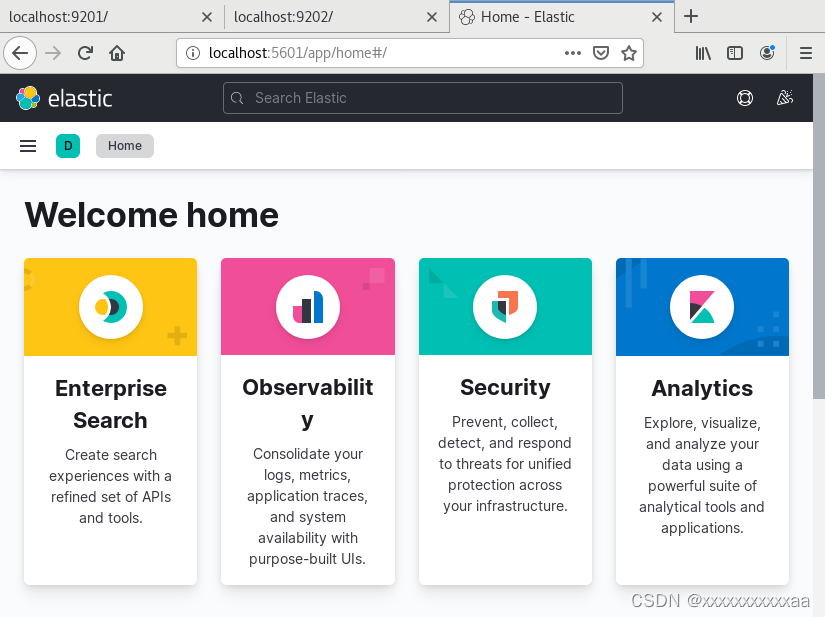Open the Firefox account icon

point(767,53)
